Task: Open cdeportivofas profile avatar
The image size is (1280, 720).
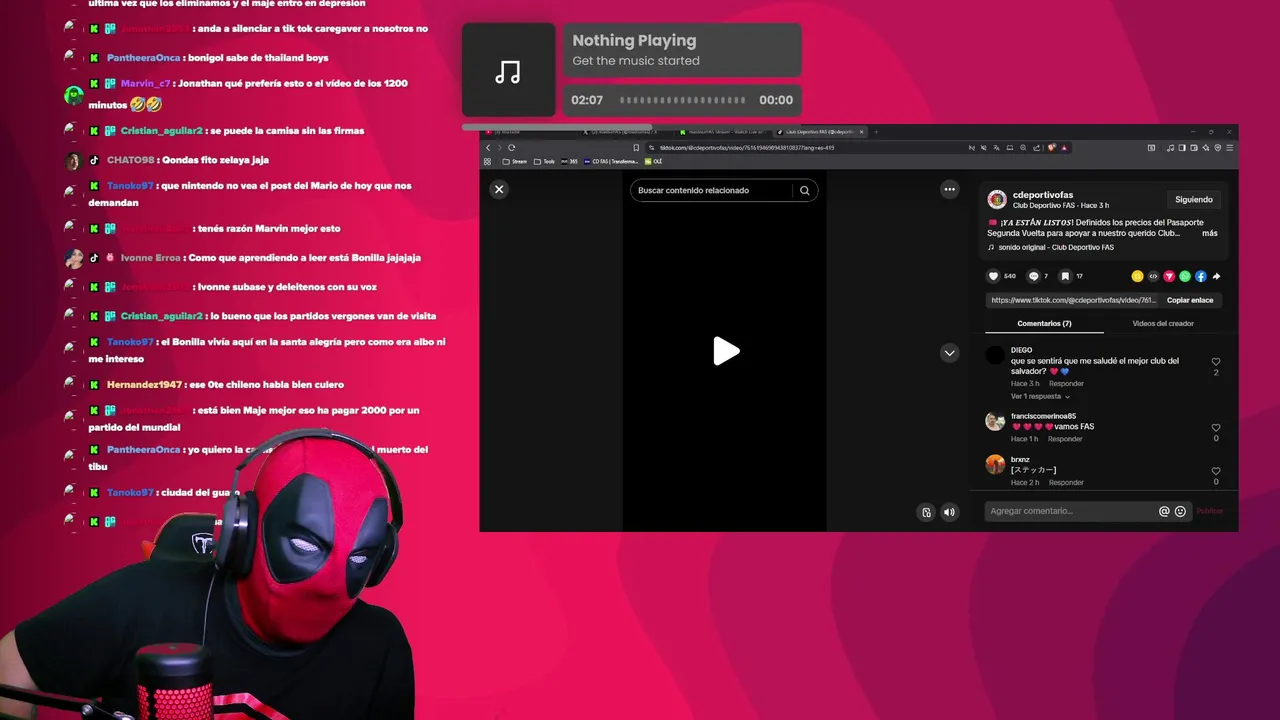Action: click(997, 199)
